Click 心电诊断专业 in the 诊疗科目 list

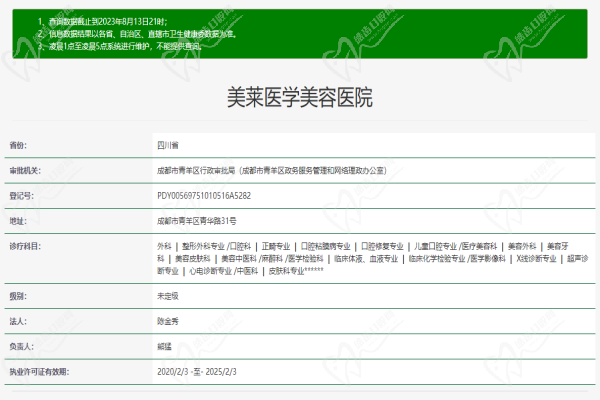coord(210,271)
